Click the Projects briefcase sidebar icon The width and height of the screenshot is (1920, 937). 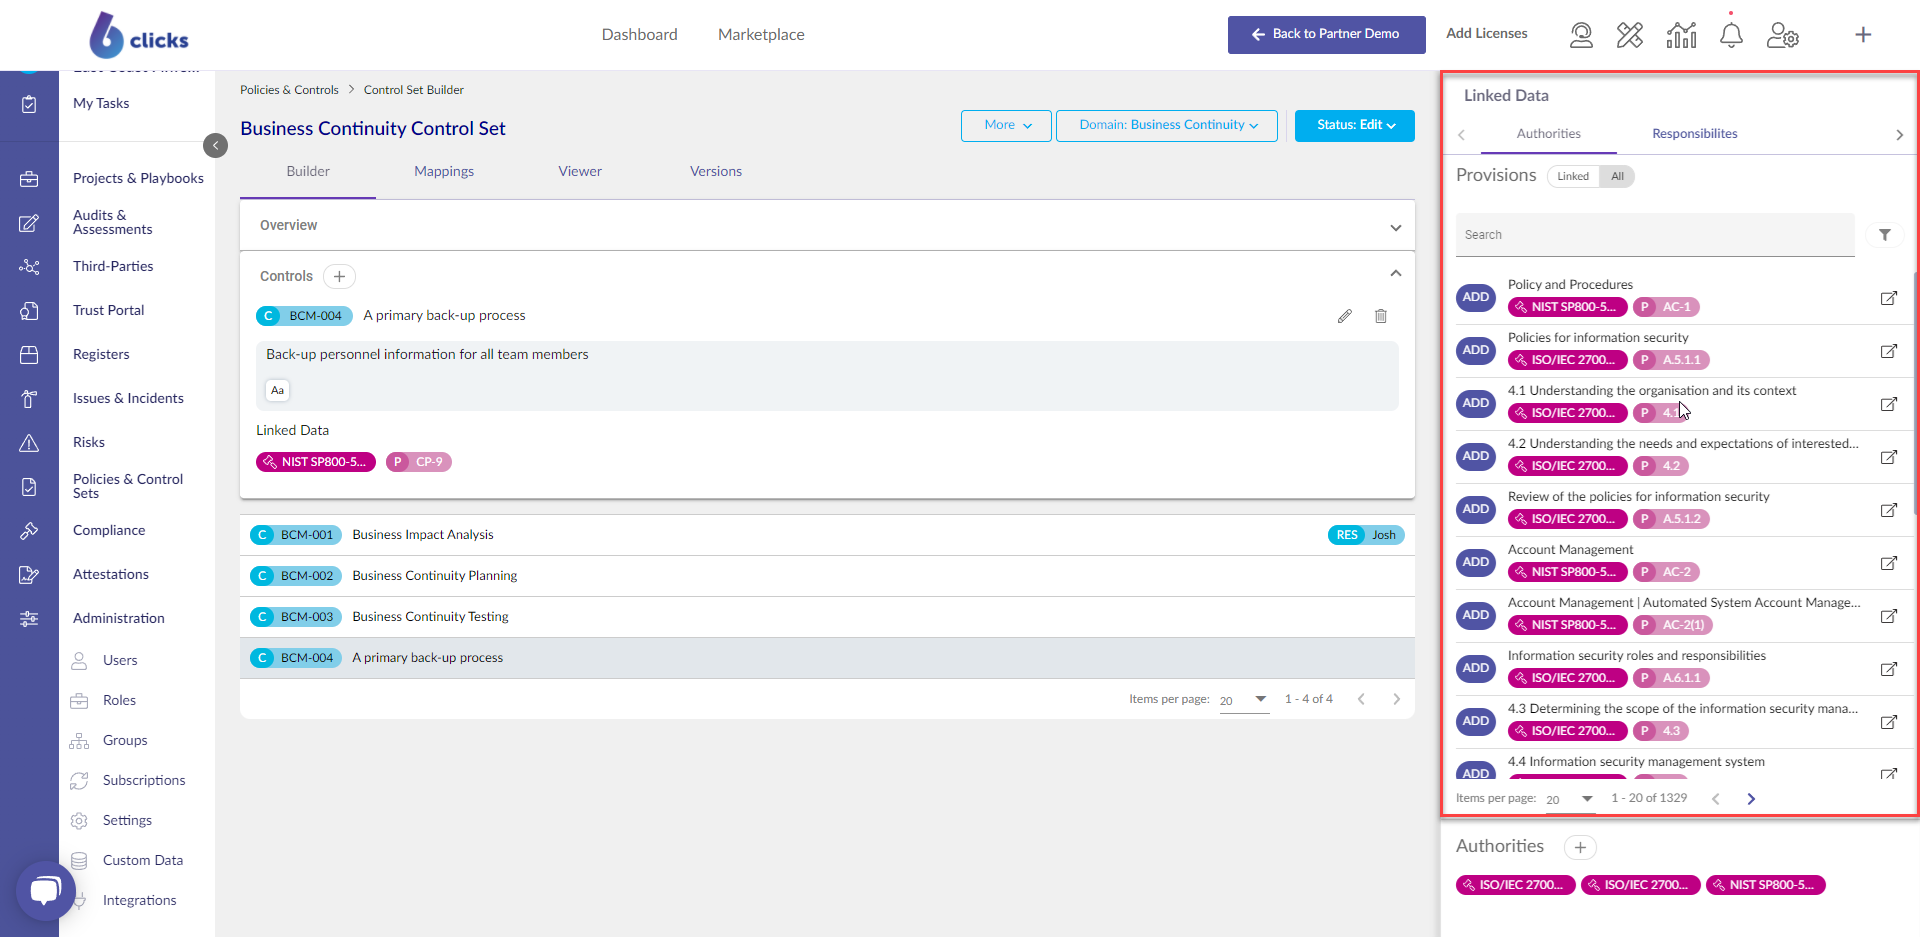tap(29, 179)
